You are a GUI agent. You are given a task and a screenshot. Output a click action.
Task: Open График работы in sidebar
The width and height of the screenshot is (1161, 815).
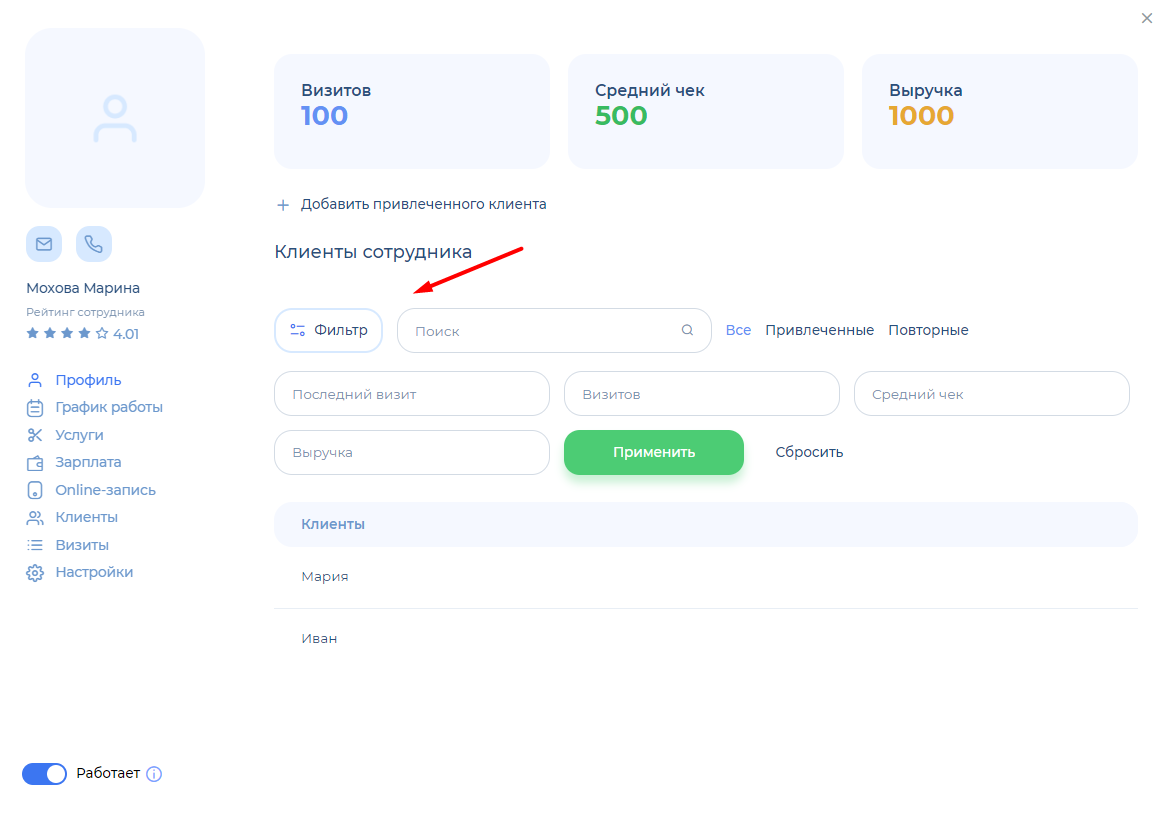108,407
